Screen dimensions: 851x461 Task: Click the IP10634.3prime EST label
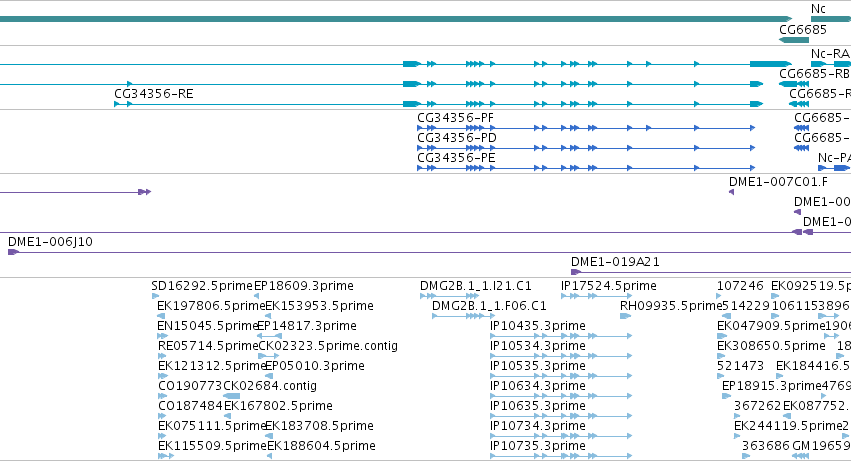point(537,387)
